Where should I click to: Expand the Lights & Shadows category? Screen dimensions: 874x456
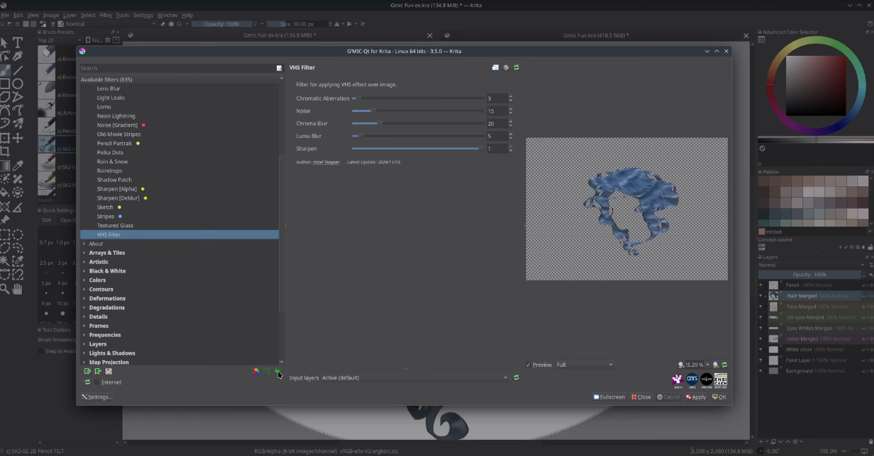pos(85,353)
